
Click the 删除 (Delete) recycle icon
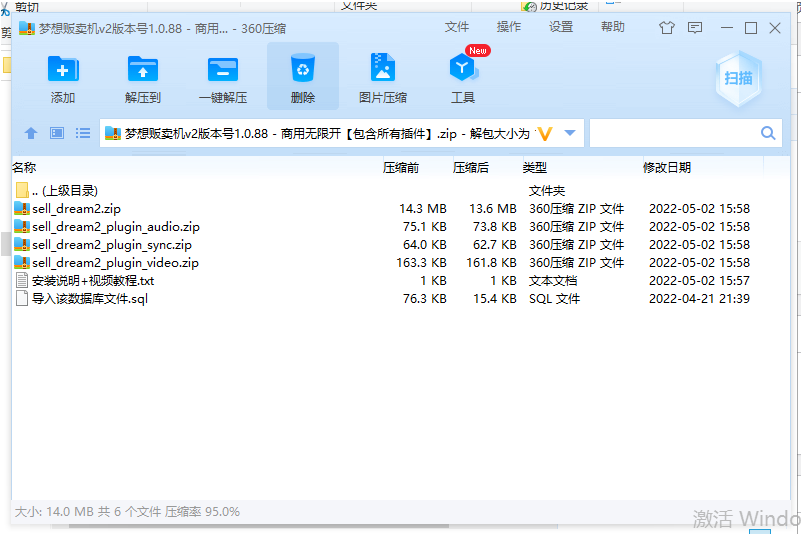pyautogui.click(x=302, y=77)
